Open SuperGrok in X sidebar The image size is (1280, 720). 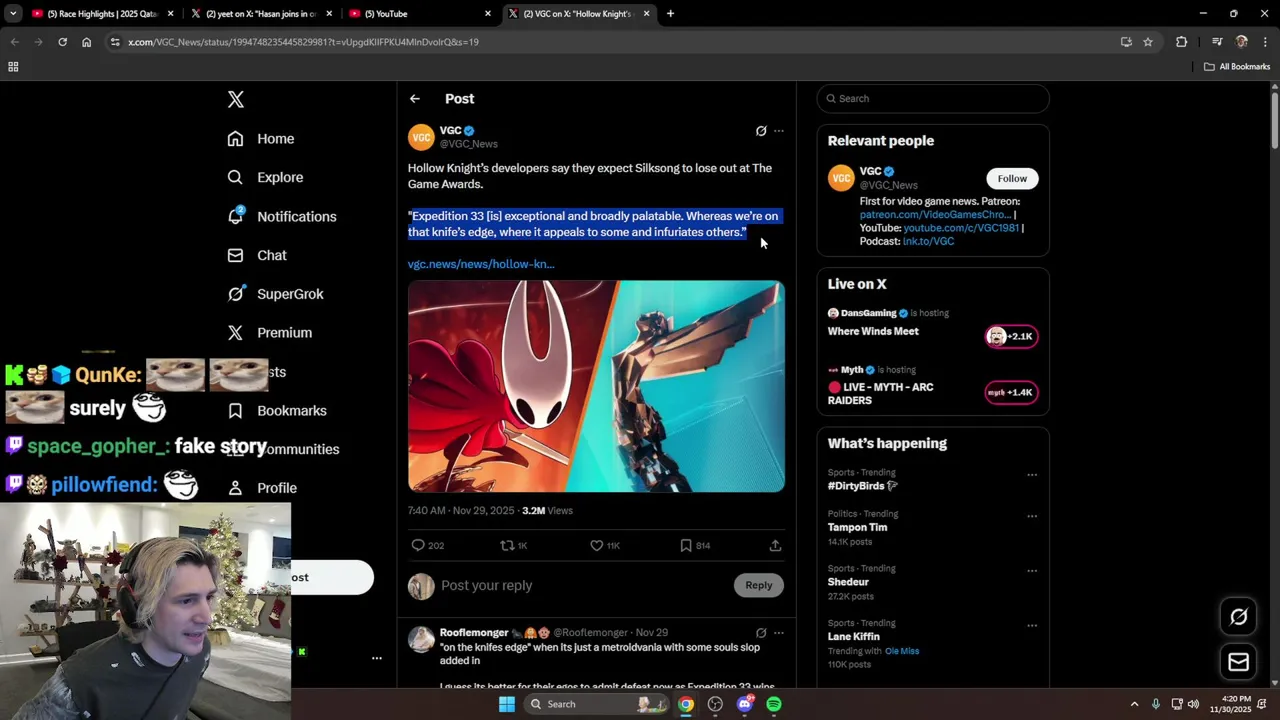tap(275, 294)
